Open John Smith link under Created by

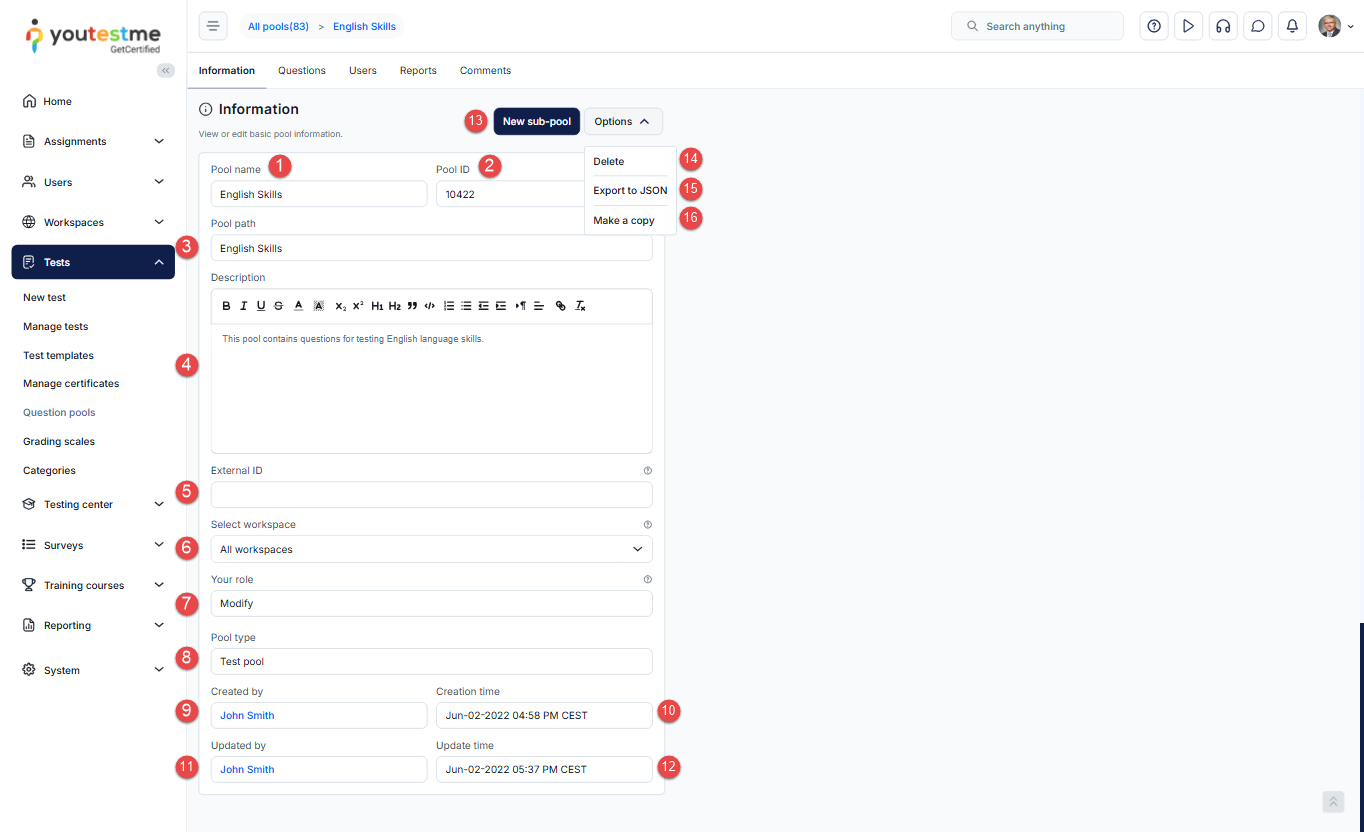247,716
